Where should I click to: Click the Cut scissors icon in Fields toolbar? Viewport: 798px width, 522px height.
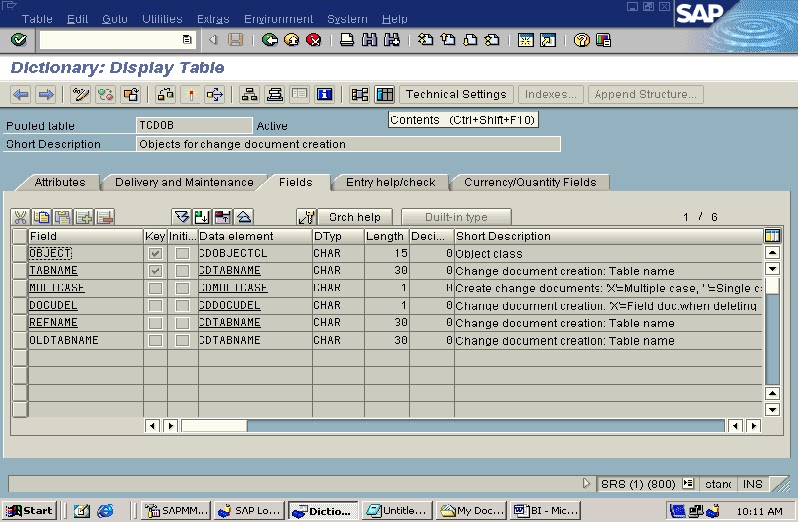[x=20, y=217]
